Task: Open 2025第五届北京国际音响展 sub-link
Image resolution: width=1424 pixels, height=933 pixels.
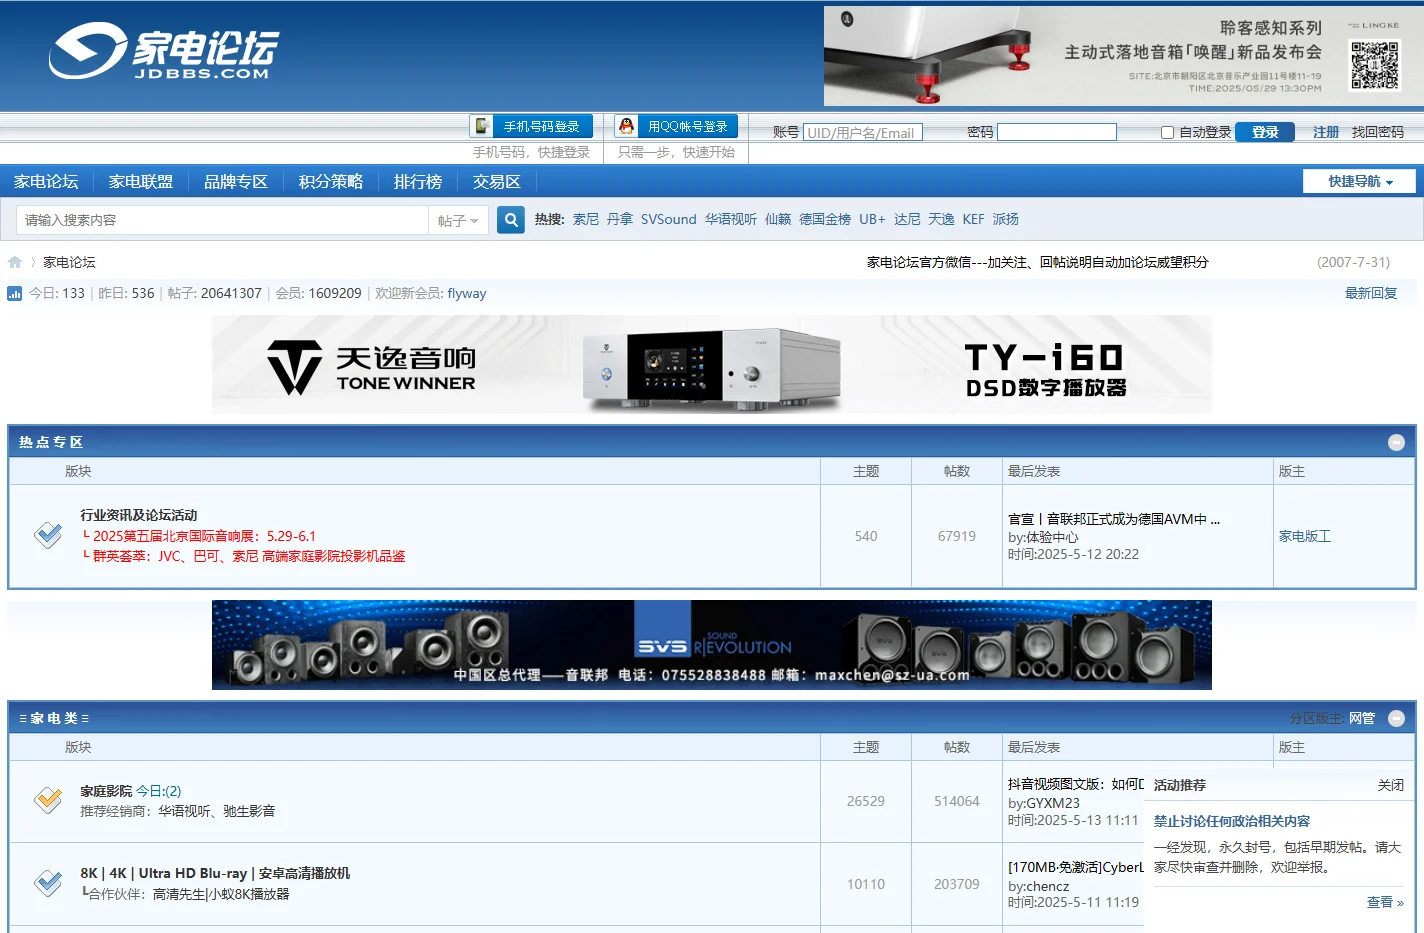Action: [x=204, y=536]
